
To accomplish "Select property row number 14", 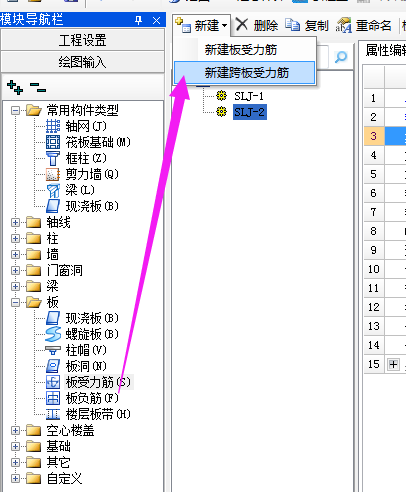I will coord(374,345).
